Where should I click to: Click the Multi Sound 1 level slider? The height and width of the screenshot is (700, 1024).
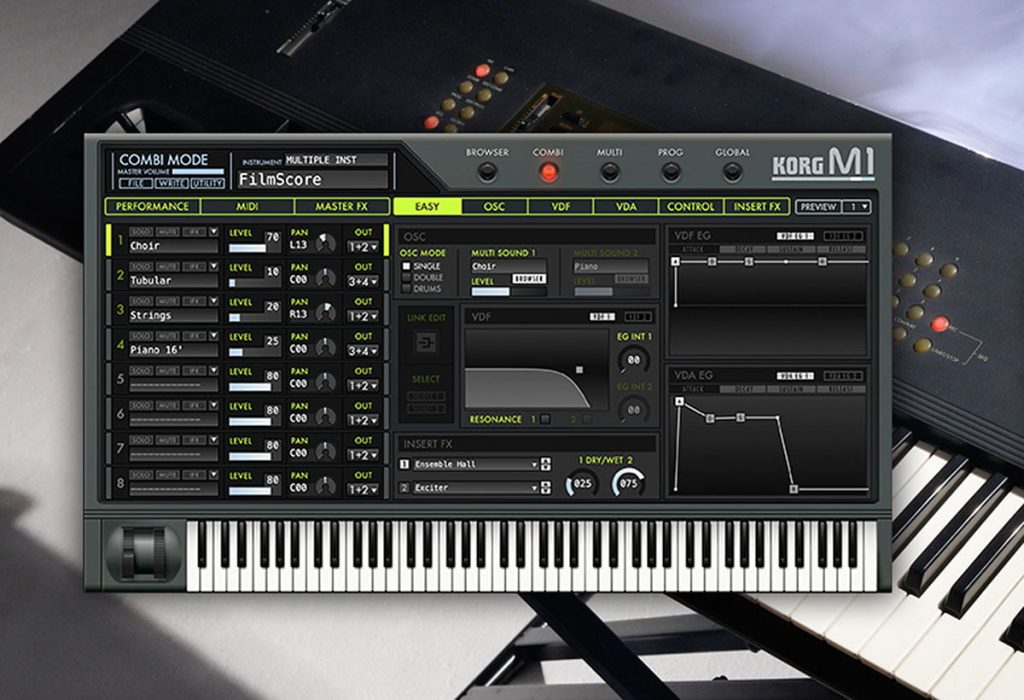point(509,291)
